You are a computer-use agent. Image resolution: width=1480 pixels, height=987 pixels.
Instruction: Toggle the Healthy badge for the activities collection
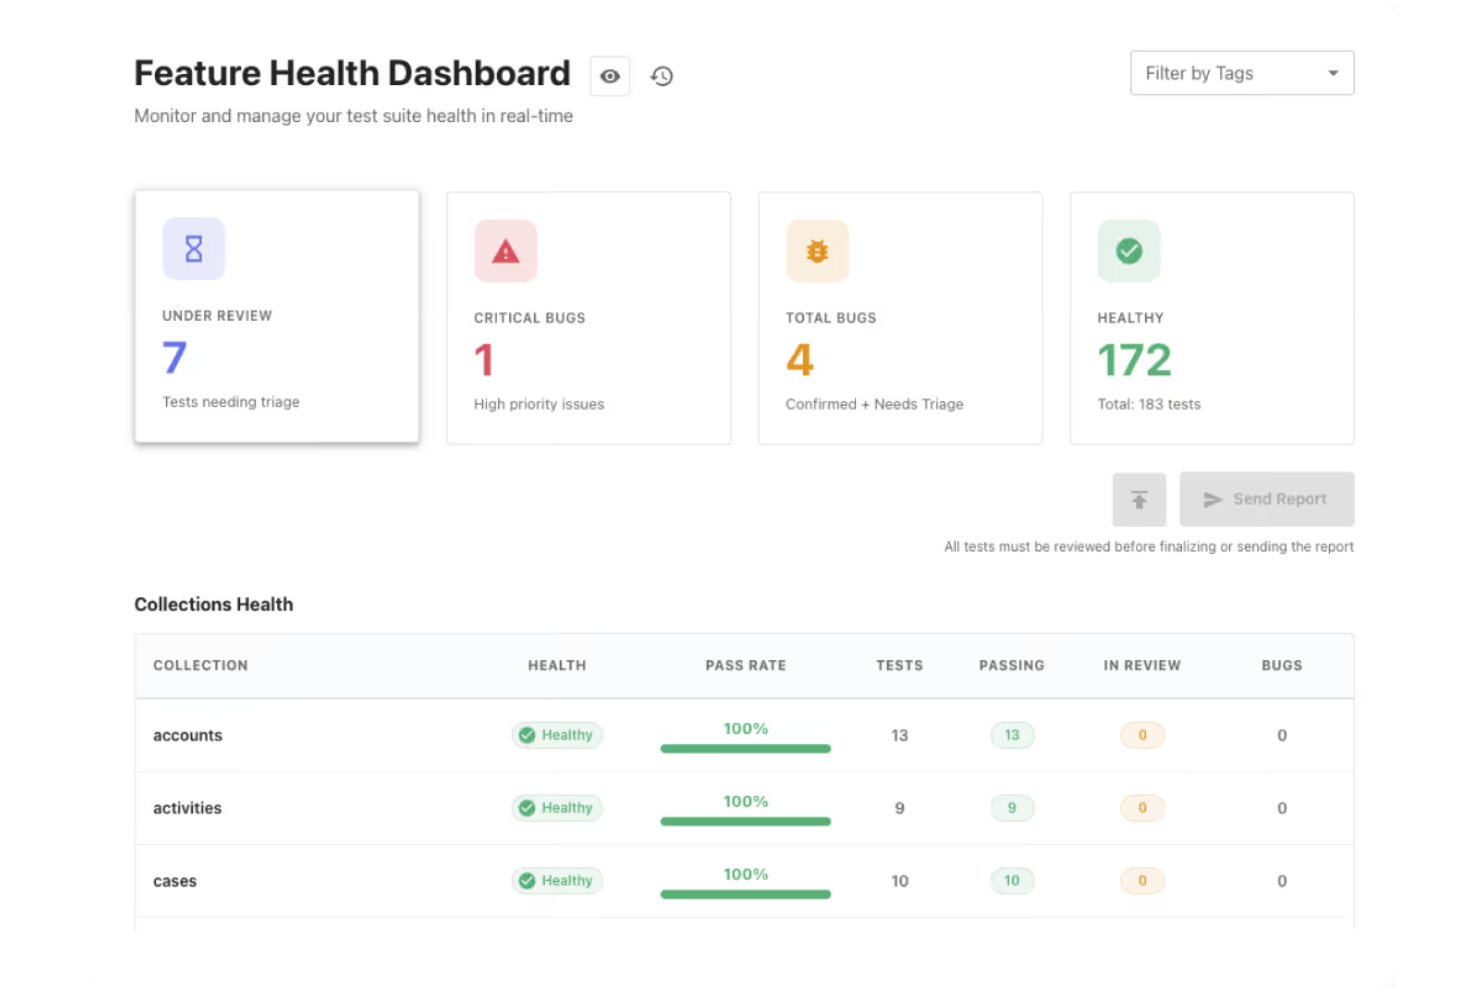[557, 808]
